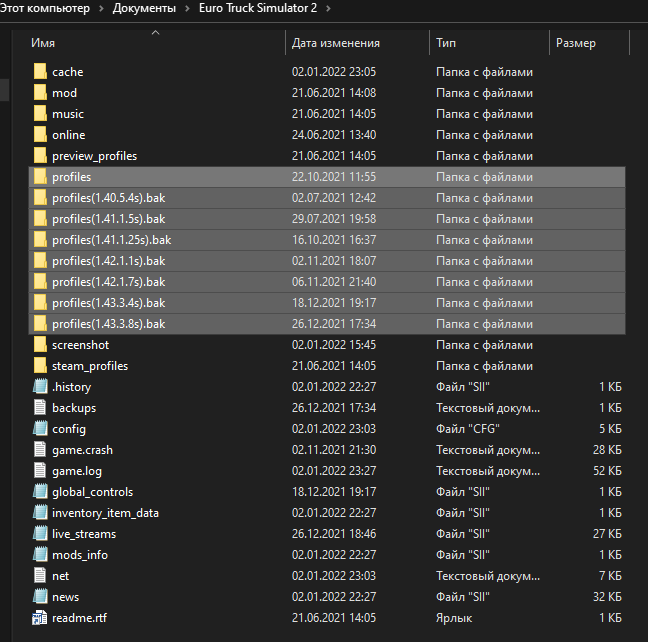Click the profiles(1.43.3.8s).bak folder icon
The image size is (648, 642).
(40, 324)
